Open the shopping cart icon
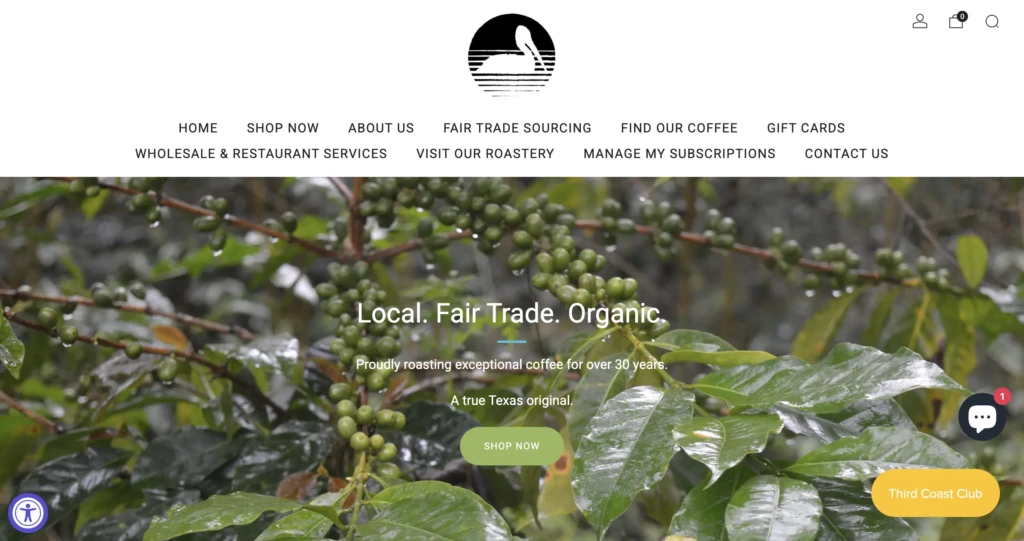The height and width of the screenshot is (541, 1024). coord(955,22)
